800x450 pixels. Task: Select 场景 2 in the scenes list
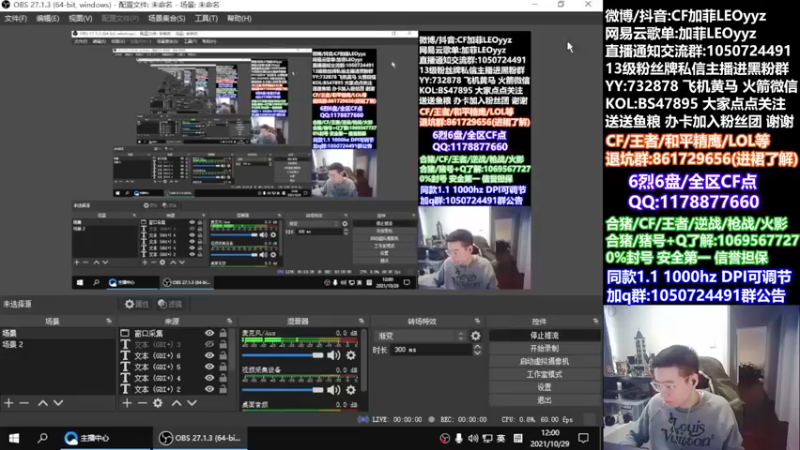click(58, 344)
